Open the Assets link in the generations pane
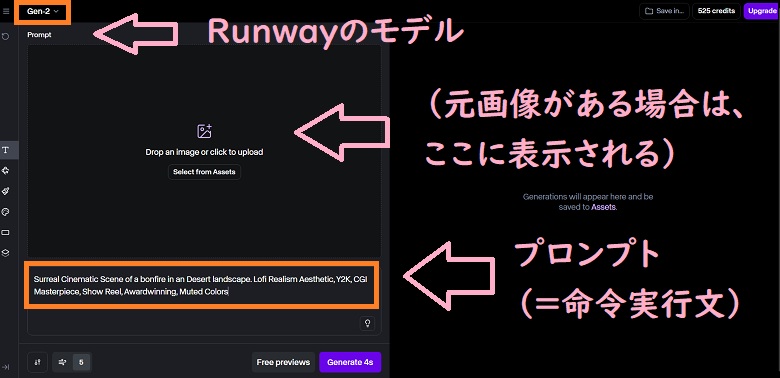The height and width of the screenshot is (378, 780). tap(603, 207)
